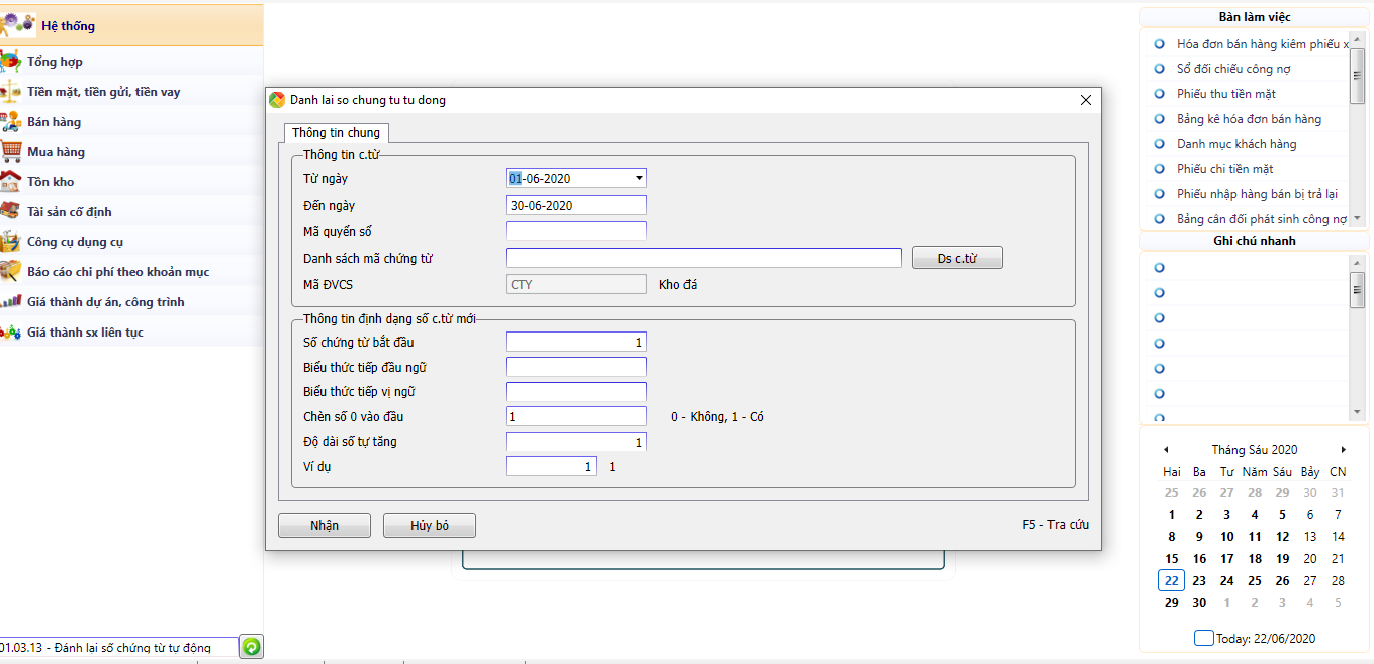Screen dimensions: 1374x664
Task: Go to next month in calendar
Action: 1343,450
